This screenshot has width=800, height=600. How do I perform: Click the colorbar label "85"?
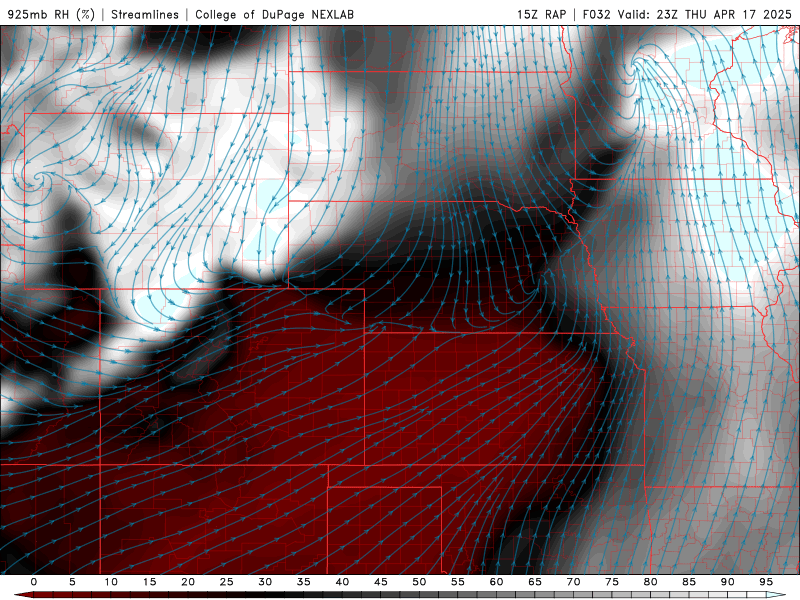point(689,582)
